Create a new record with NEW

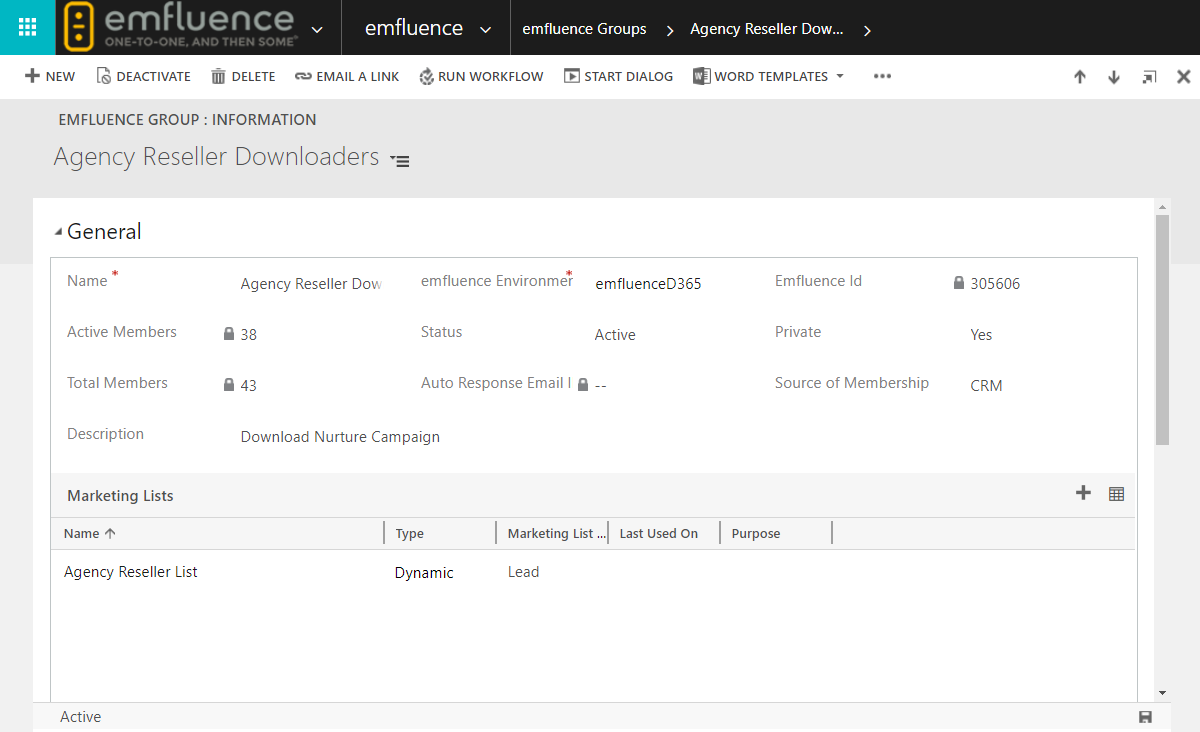pyautogui.click(x=50, y=76)
